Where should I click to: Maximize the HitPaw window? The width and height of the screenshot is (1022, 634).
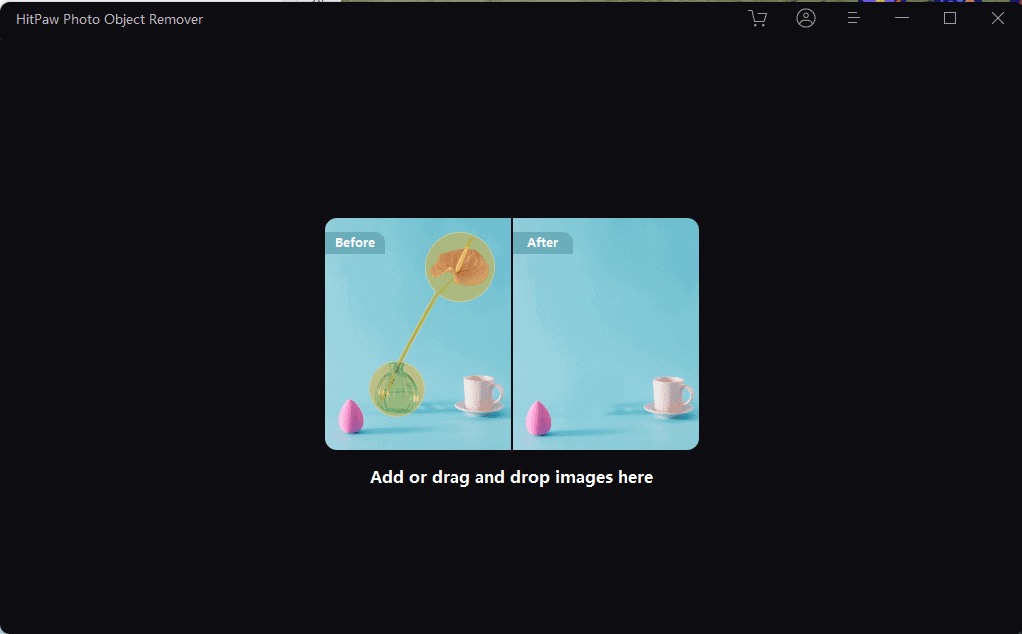point(950,18)
